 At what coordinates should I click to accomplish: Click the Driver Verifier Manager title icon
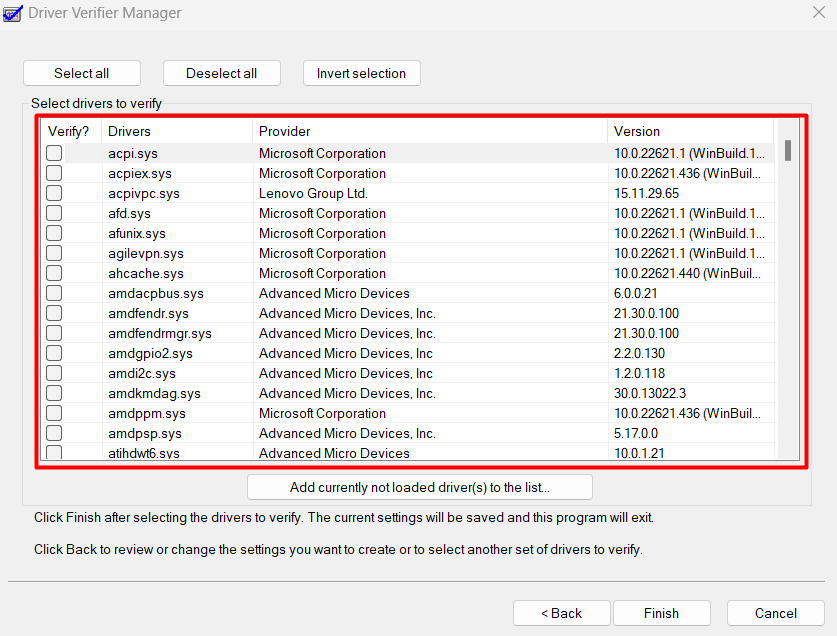click(13, 13)
